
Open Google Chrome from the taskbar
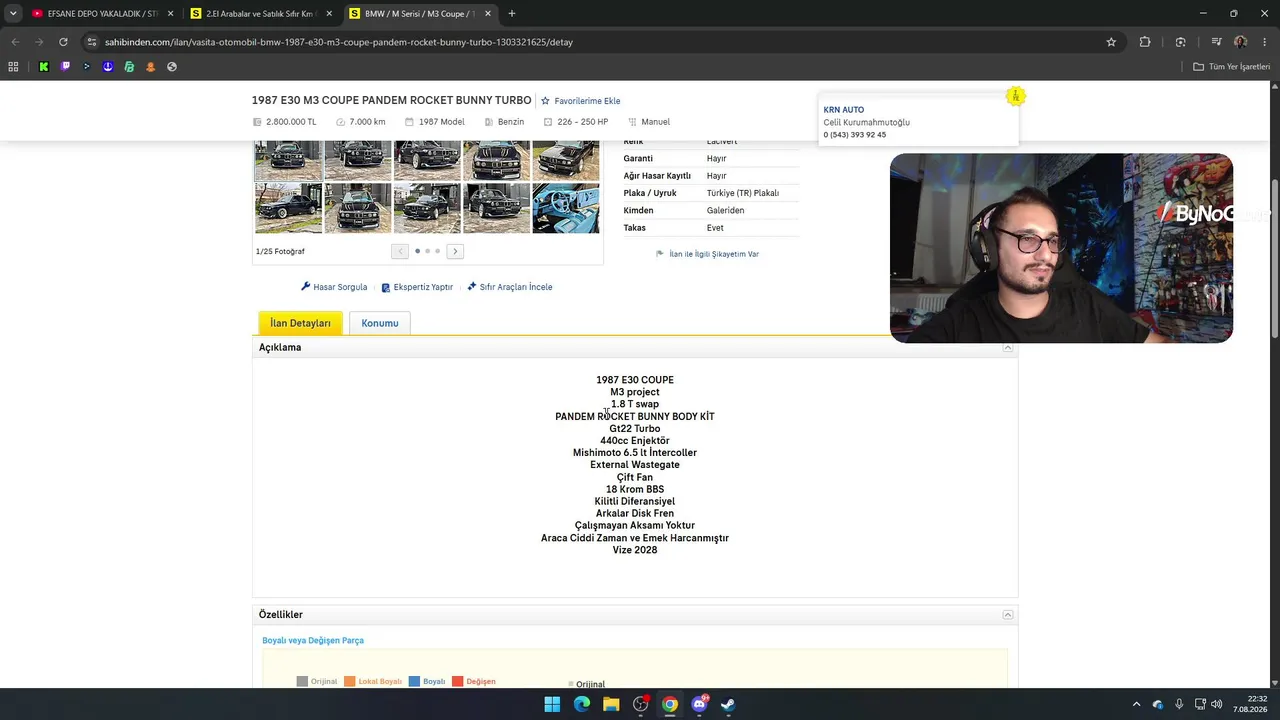(670, 704)
